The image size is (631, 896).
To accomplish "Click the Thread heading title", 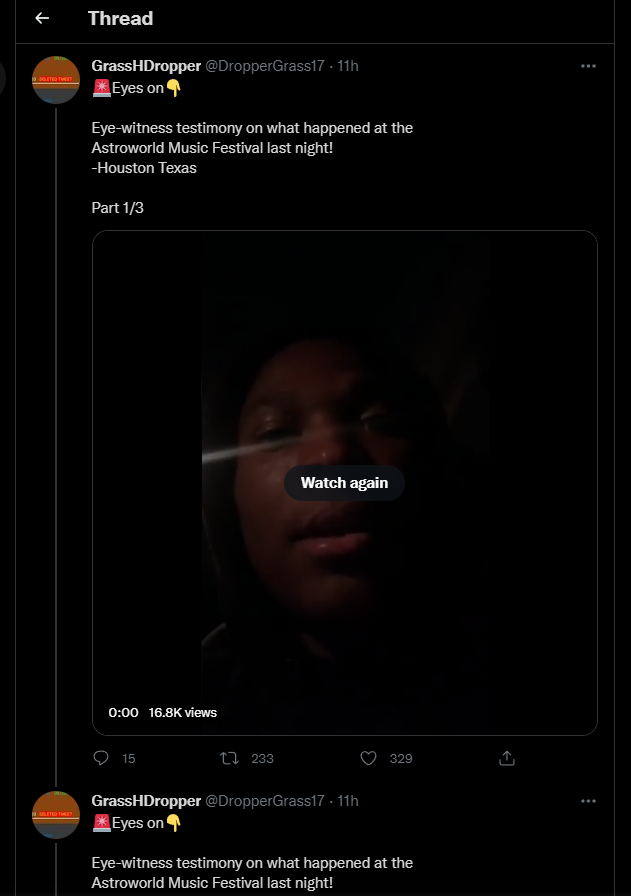I will point(121,18).
